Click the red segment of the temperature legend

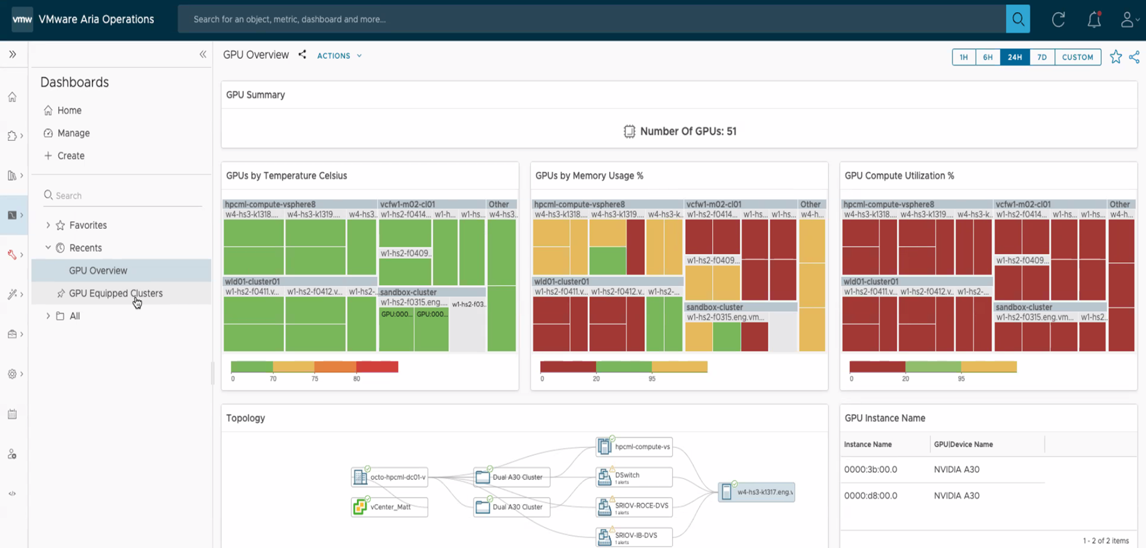pos(377,367)
